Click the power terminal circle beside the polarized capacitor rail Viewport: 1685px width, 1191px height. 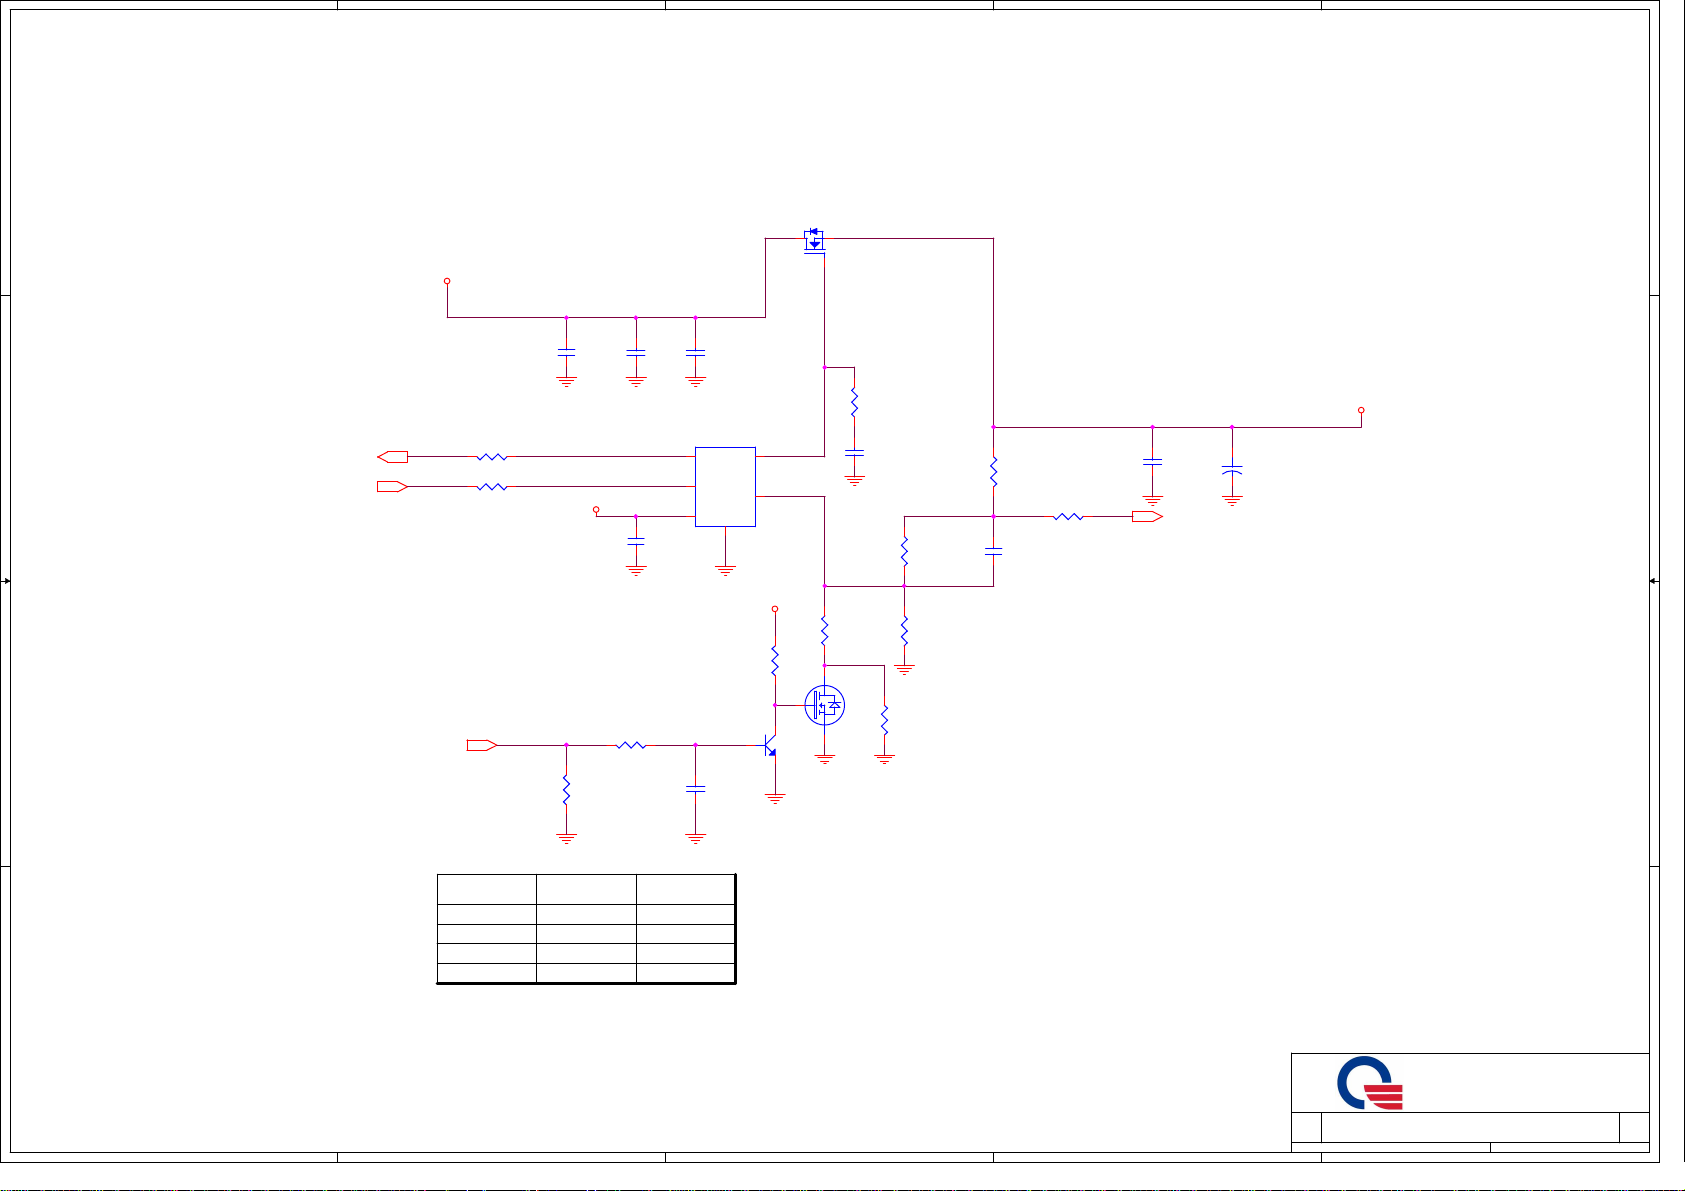[x=1361, y=410]
